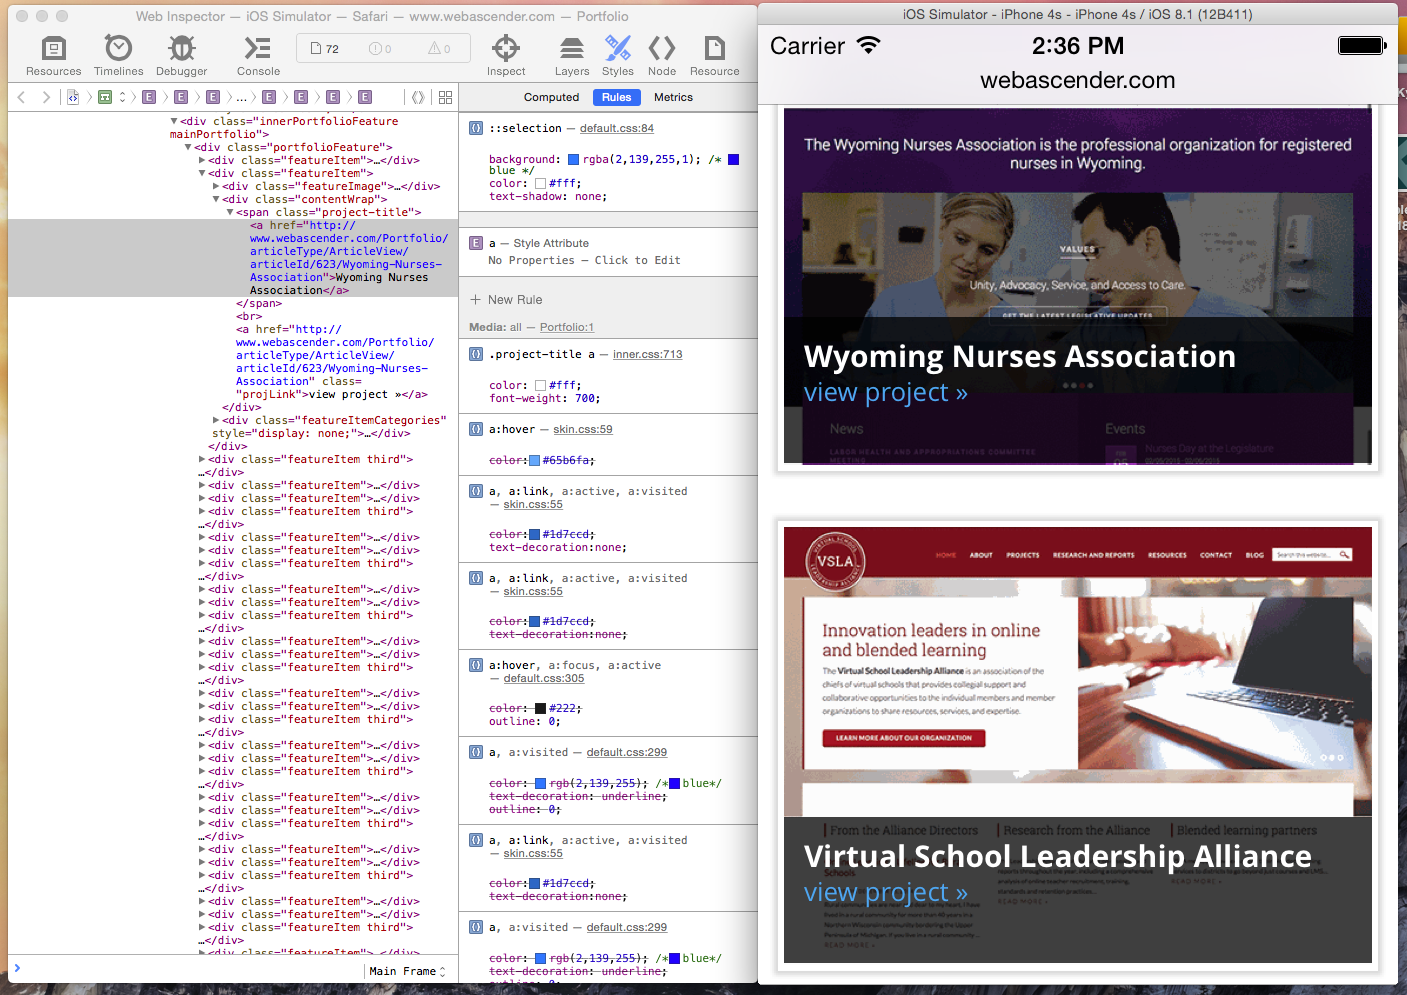
Task: Click the breadcrumb ellipsis to show hidden elements
Action: pos(241,97)
